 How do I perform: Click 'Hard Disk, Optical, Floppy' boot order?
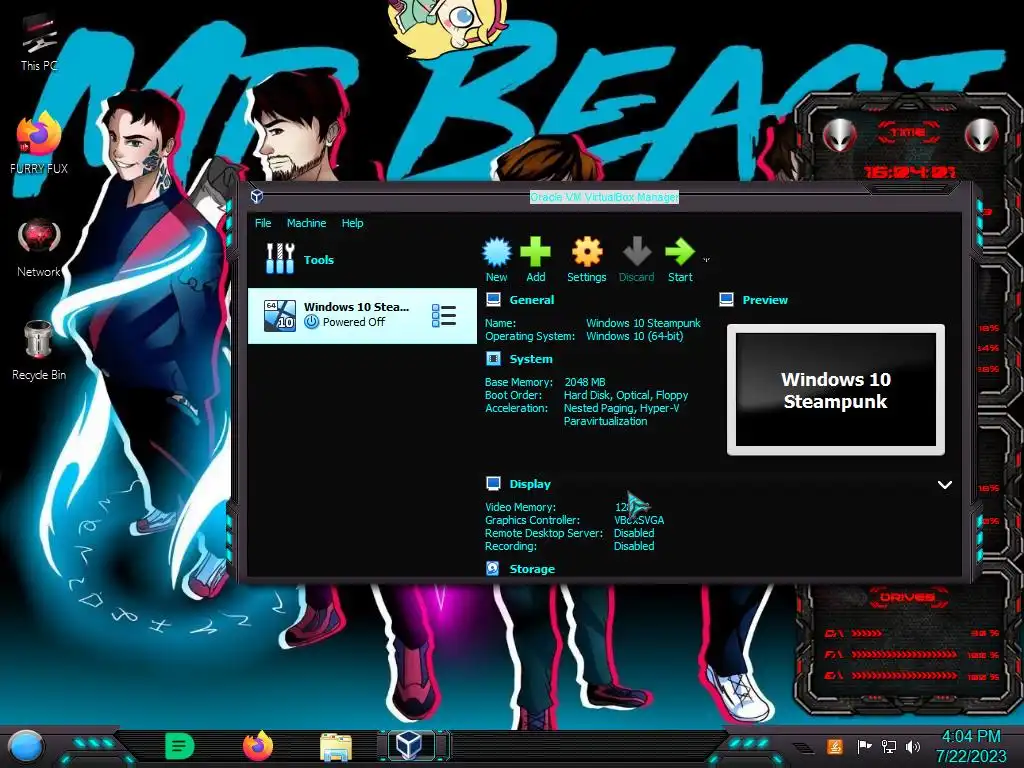coord(626,395)
